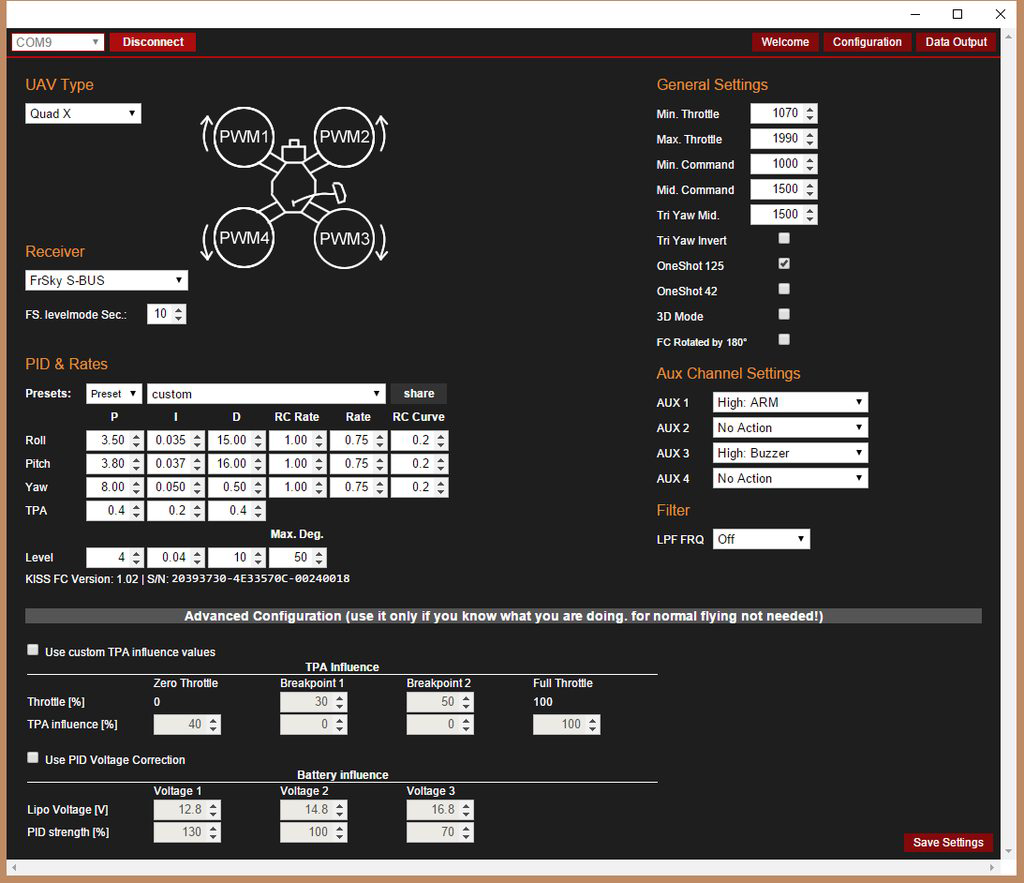Open AUX 2 No Action dropdown
Image resolution: width=1024 pixels, height=883 pixels.
coord(790,428)
